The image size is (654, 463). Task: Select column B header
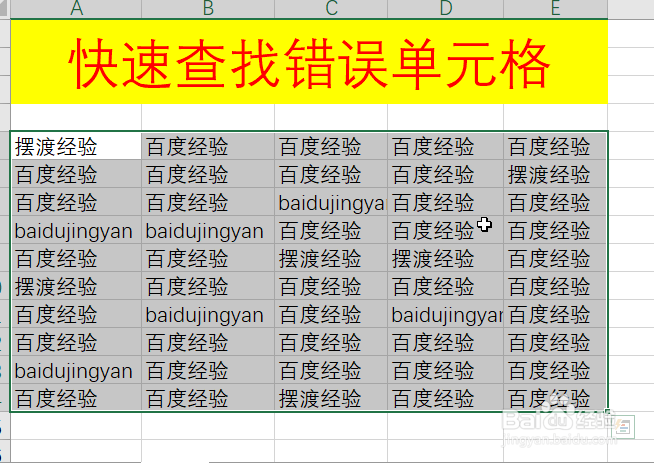(x=208, y=9)
